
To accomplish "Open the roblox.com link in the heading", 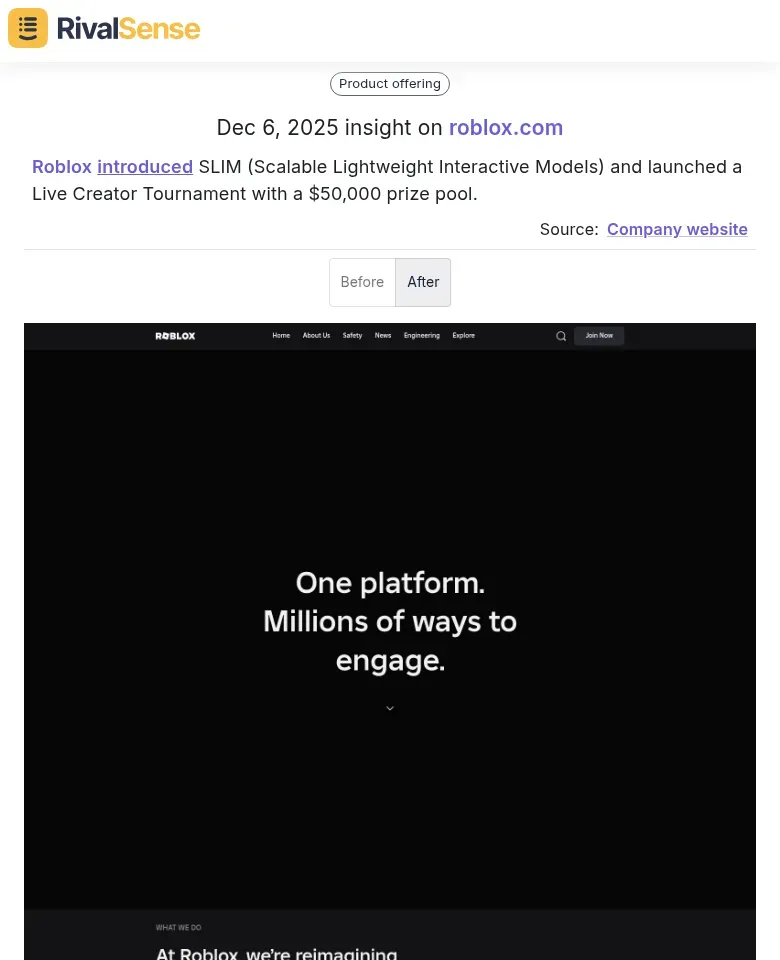I will [x=505, y=128].
